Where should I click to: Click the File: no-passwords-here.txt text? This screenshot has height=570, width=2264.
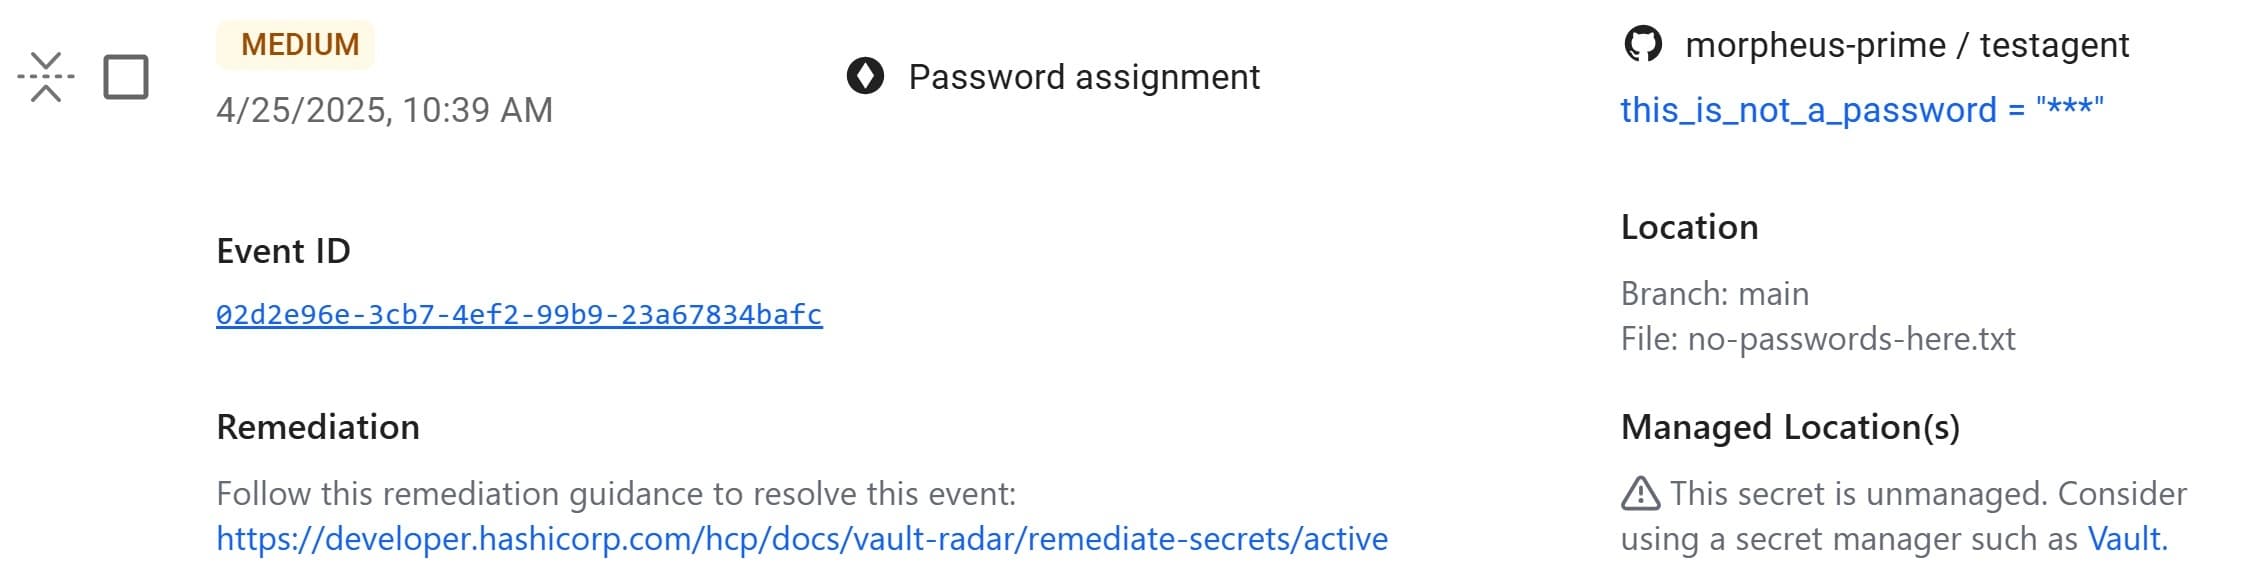tap(1817, 339)
